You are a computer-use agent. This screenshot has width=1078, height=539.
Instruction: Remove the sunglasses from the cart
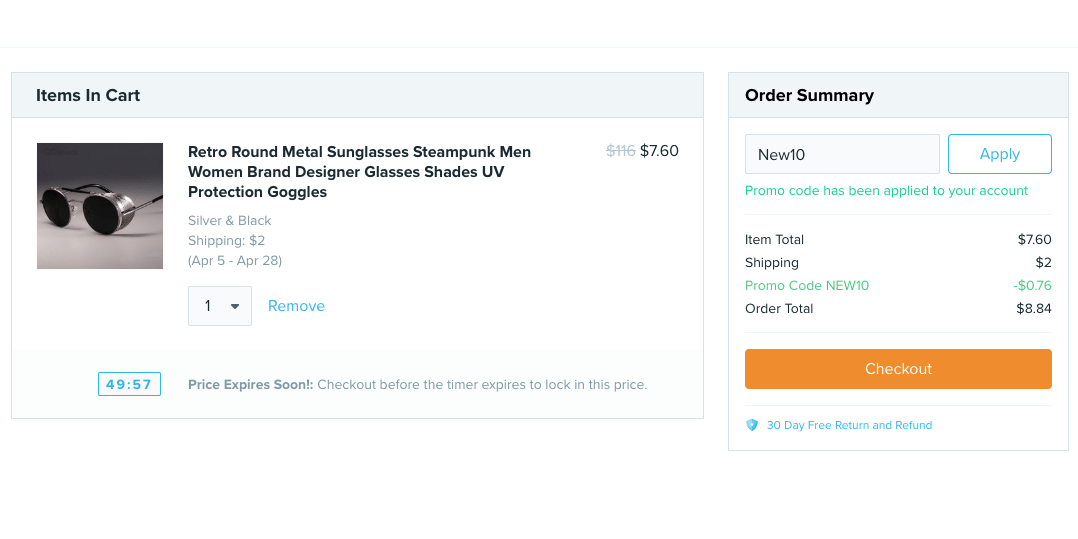(x=296, y=306)
